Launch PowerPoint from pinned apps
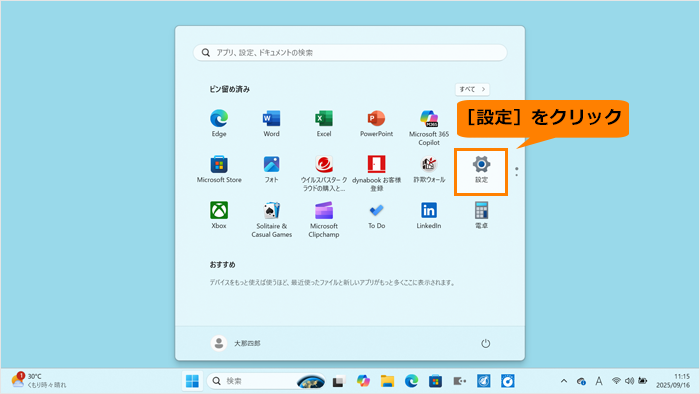This screenshot has height=394, width=700. tap(376, 124)
